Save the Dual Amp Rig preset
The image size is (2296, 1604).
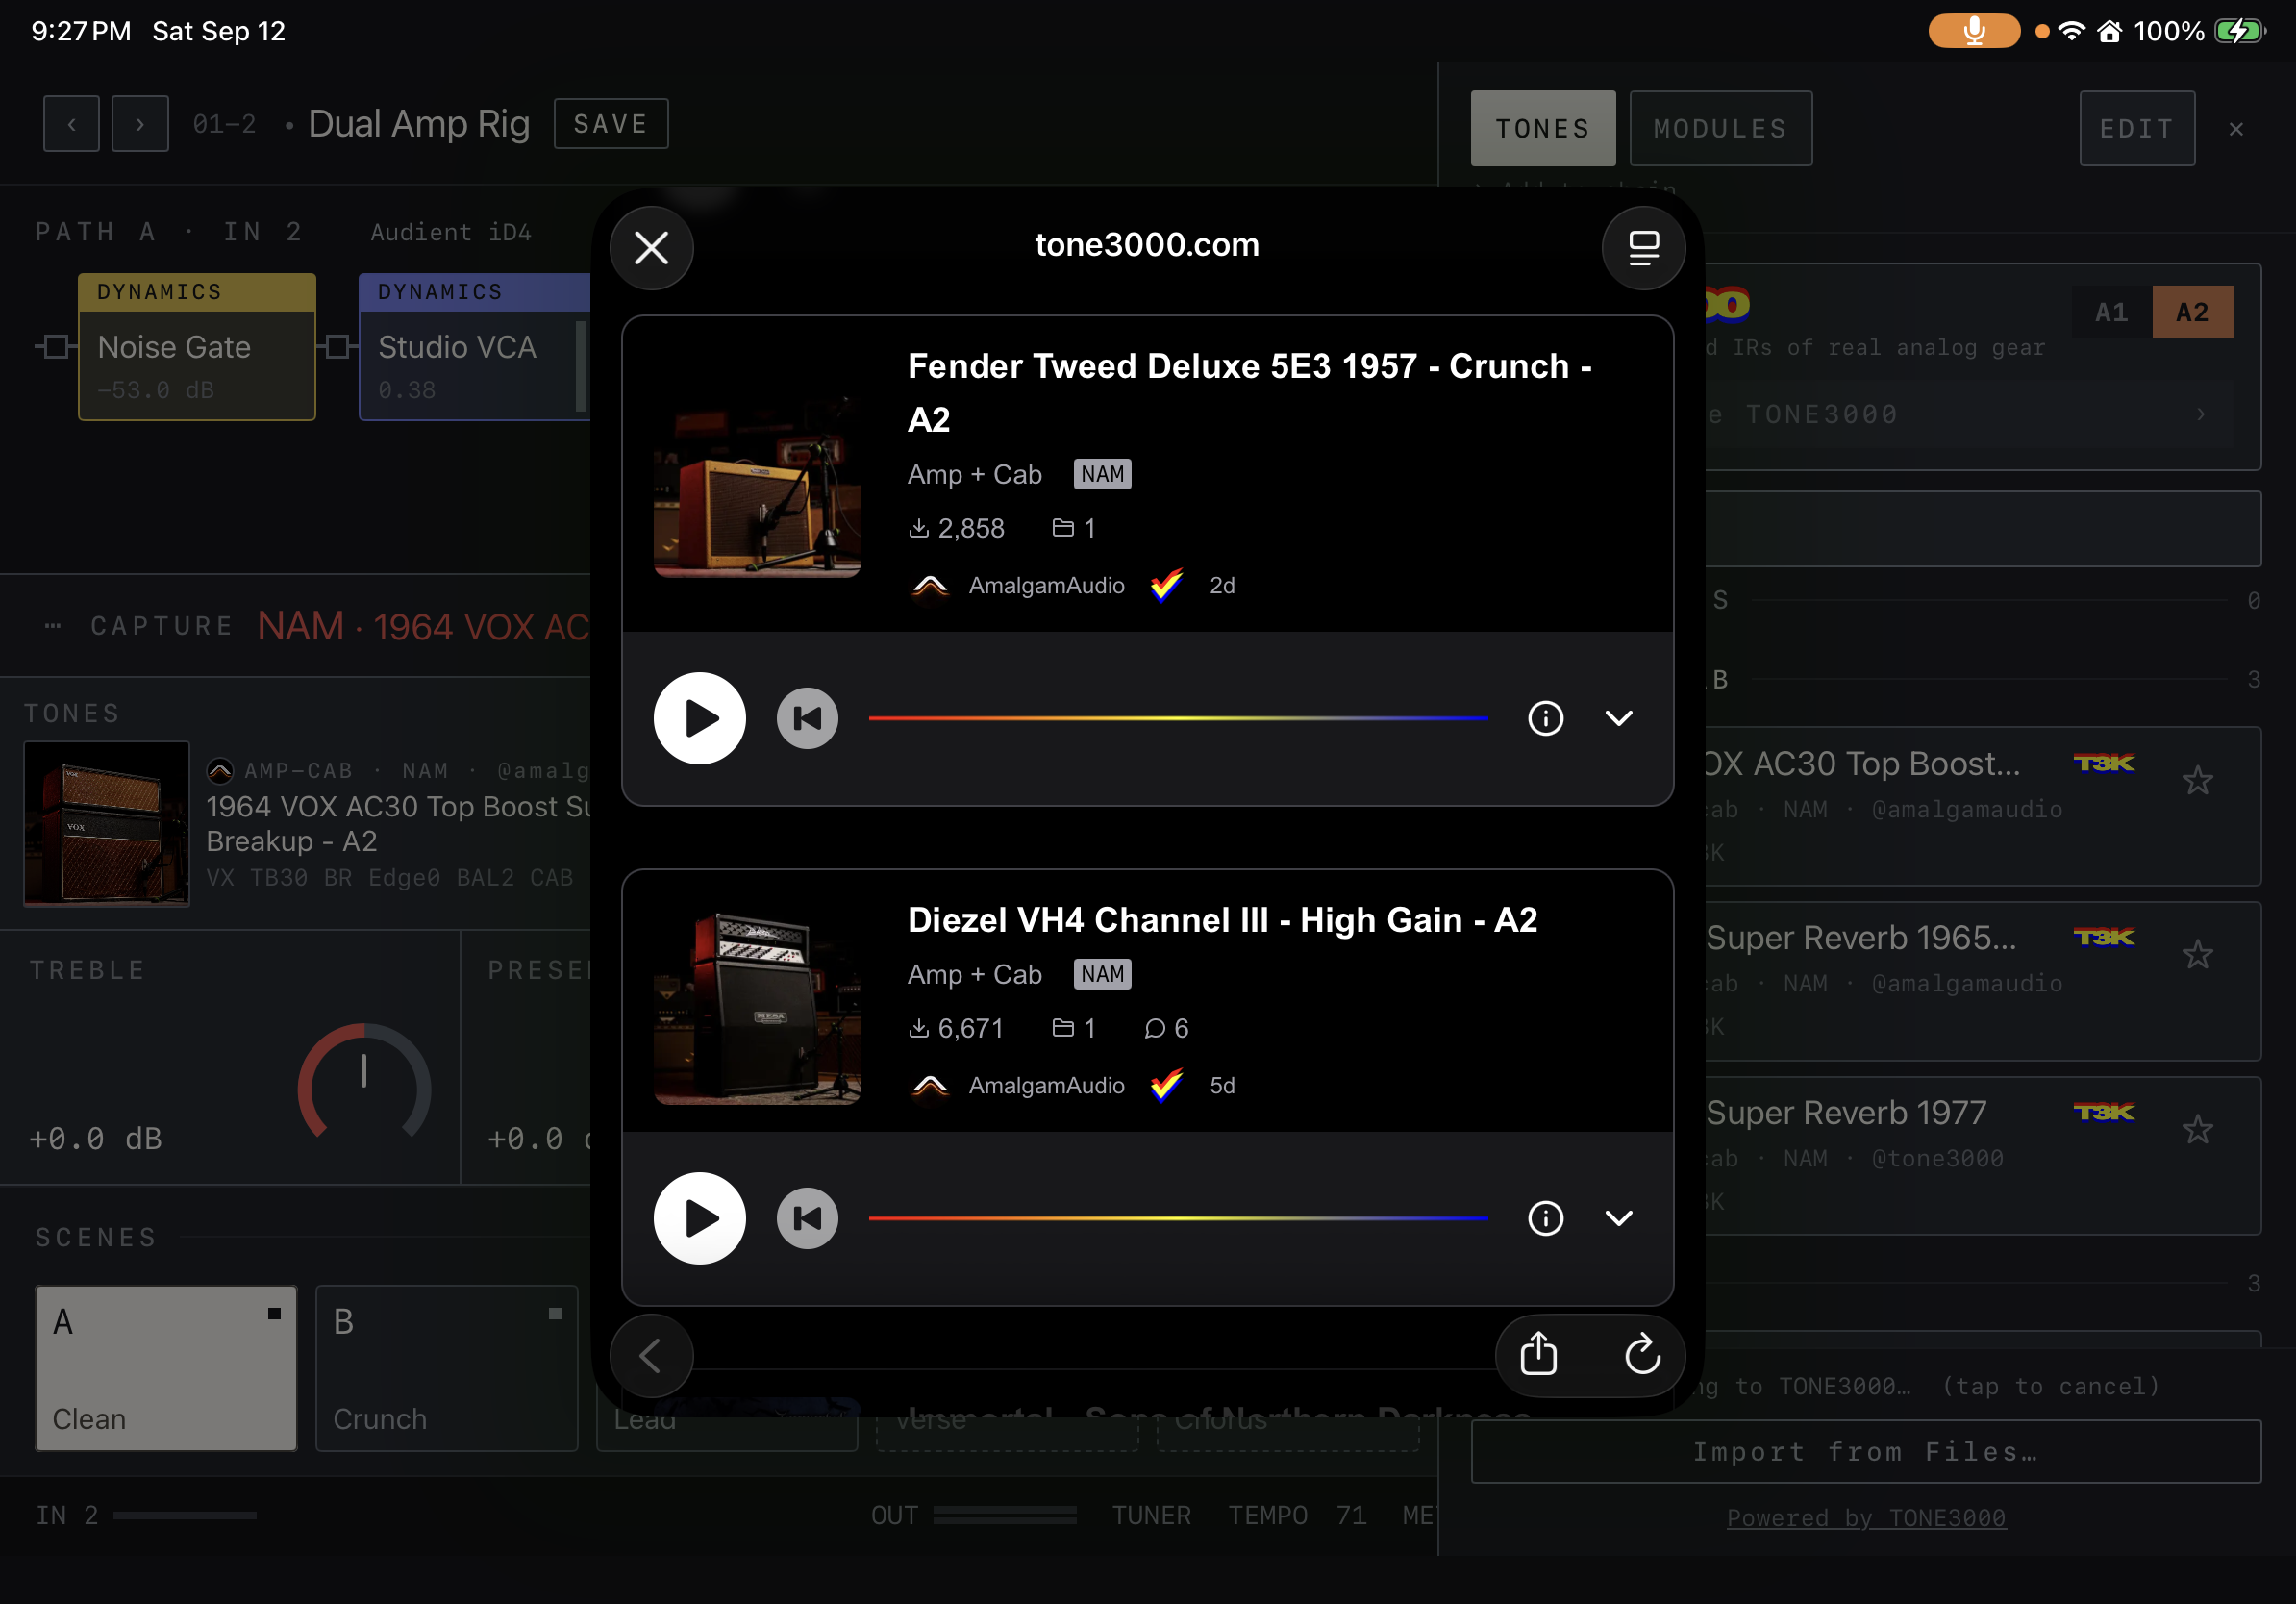point(611,124)
